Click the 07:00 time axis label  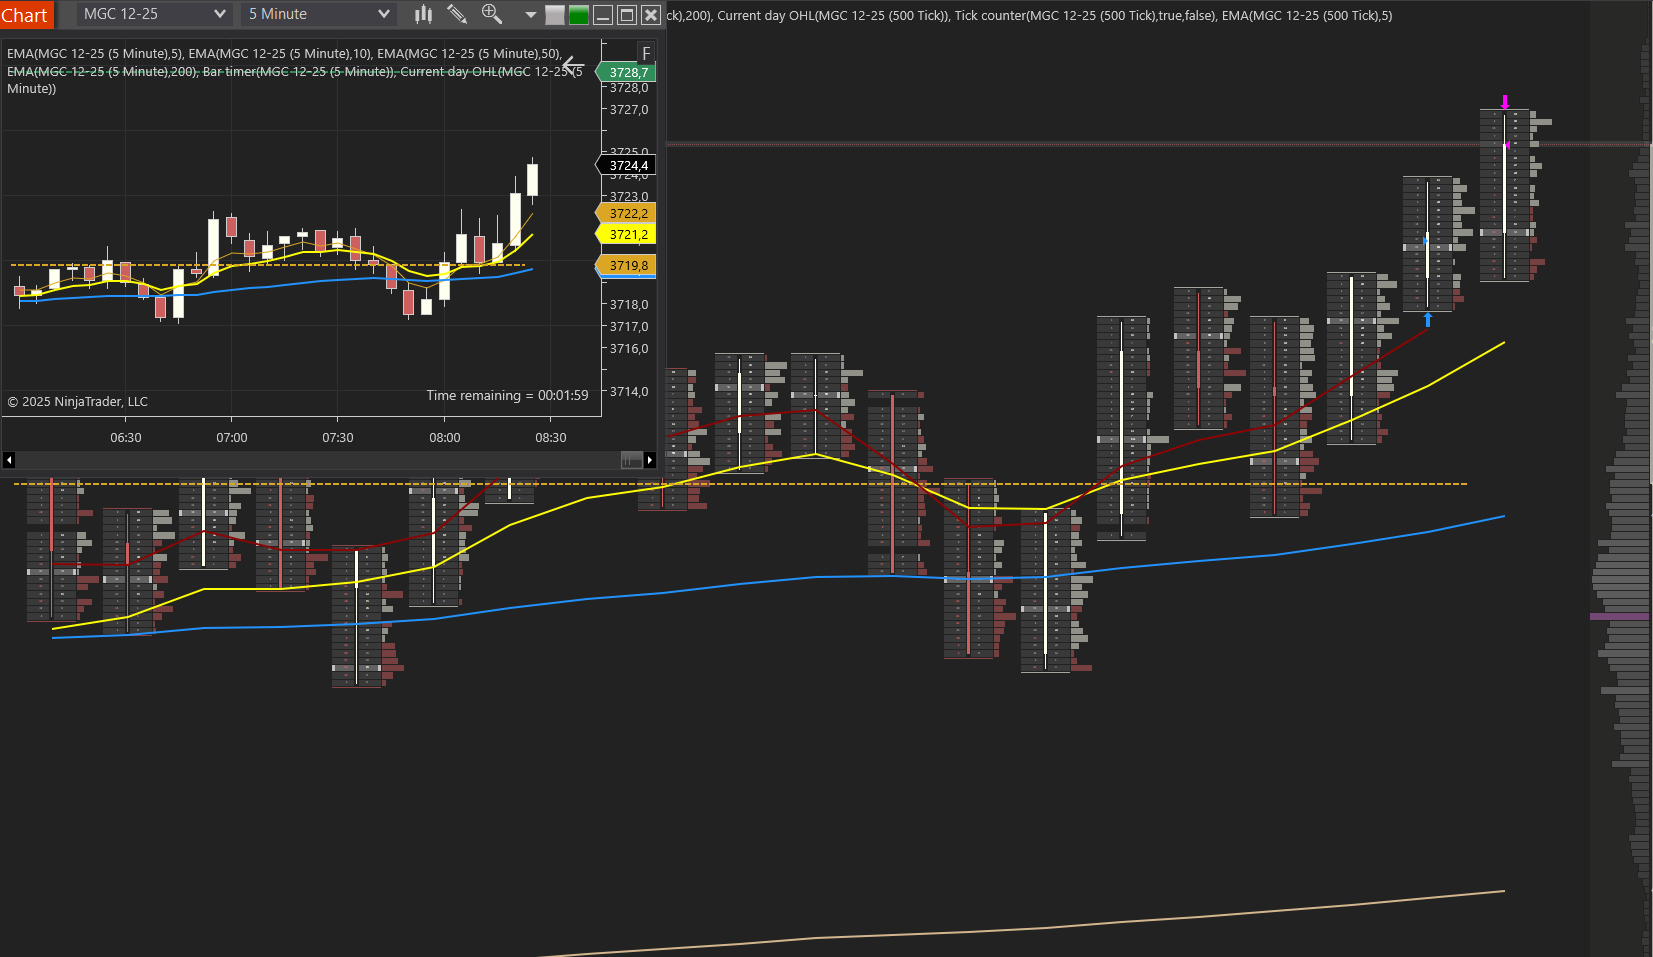point(232,437)
